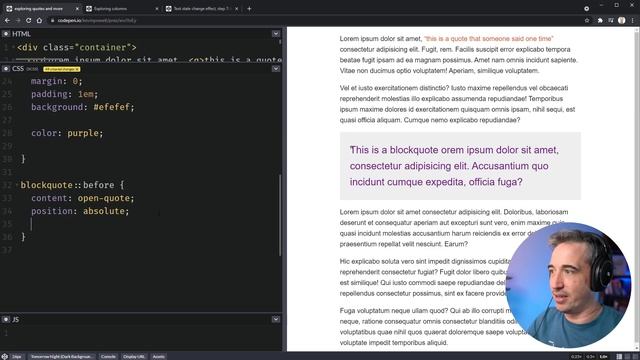
Task: Open the browser profile avatar
Action: 622,20
